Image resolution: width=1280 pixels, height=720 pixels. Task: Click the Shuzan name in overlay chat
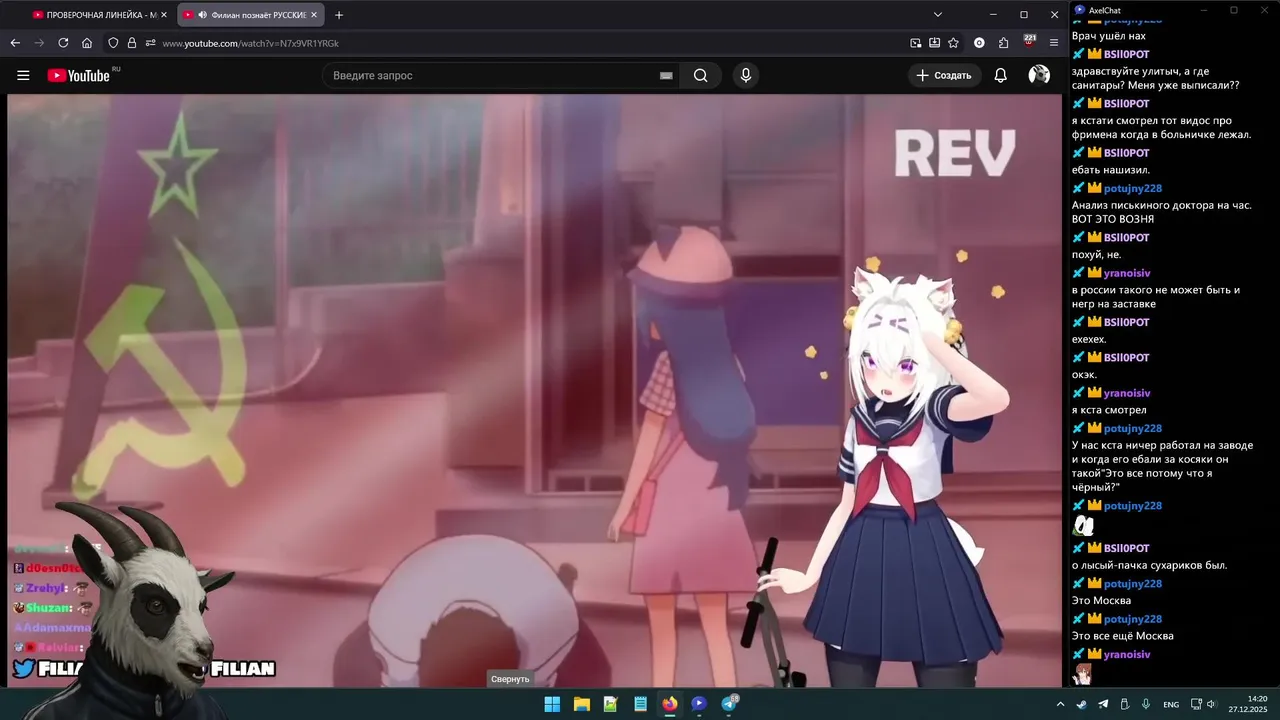(x=49, y=608)
